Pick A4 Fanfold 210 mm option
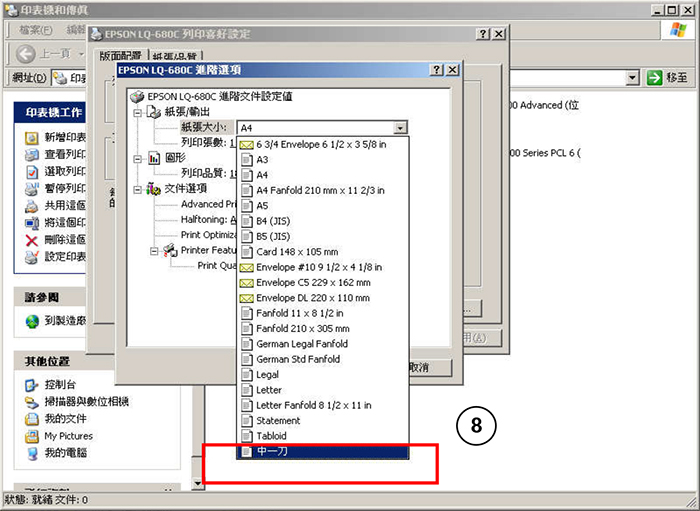 coord(322,191)
